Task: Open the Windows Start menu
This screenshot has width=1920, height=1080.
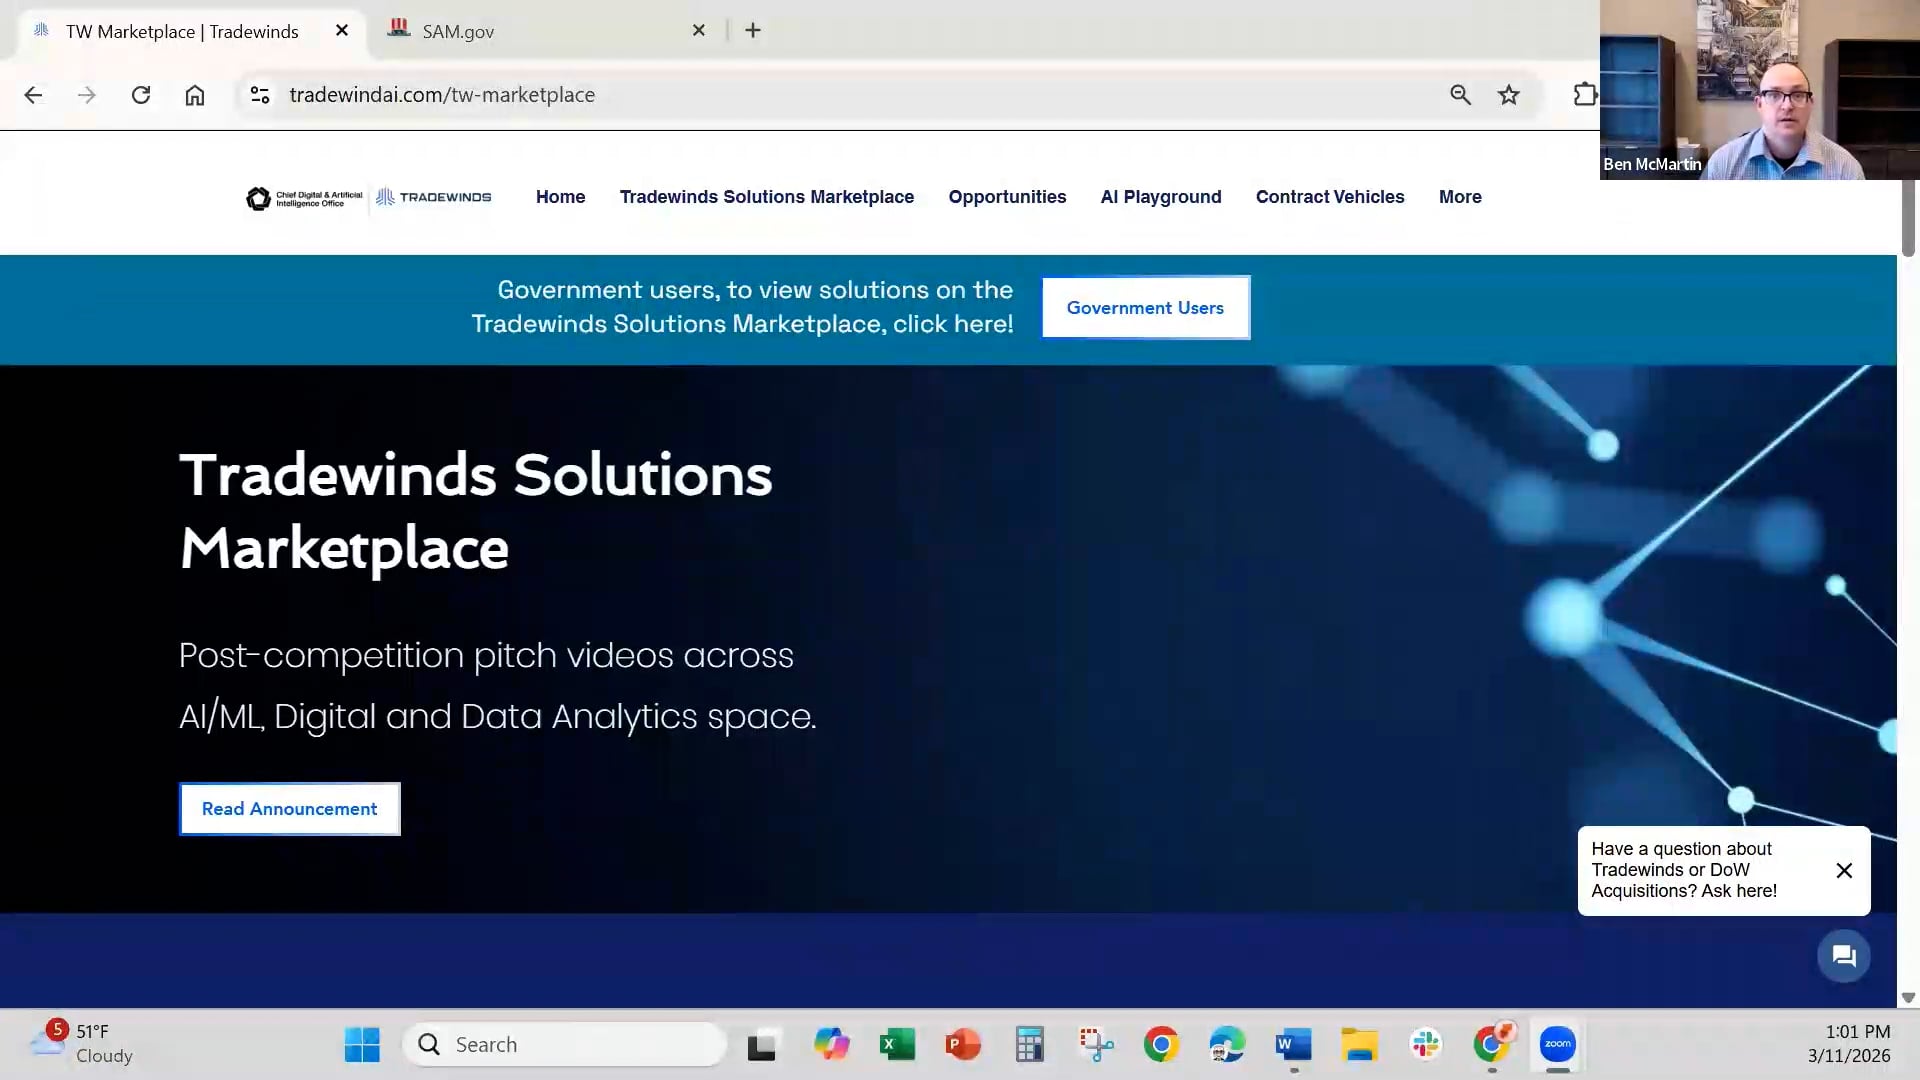Action: pos(362,1045)
